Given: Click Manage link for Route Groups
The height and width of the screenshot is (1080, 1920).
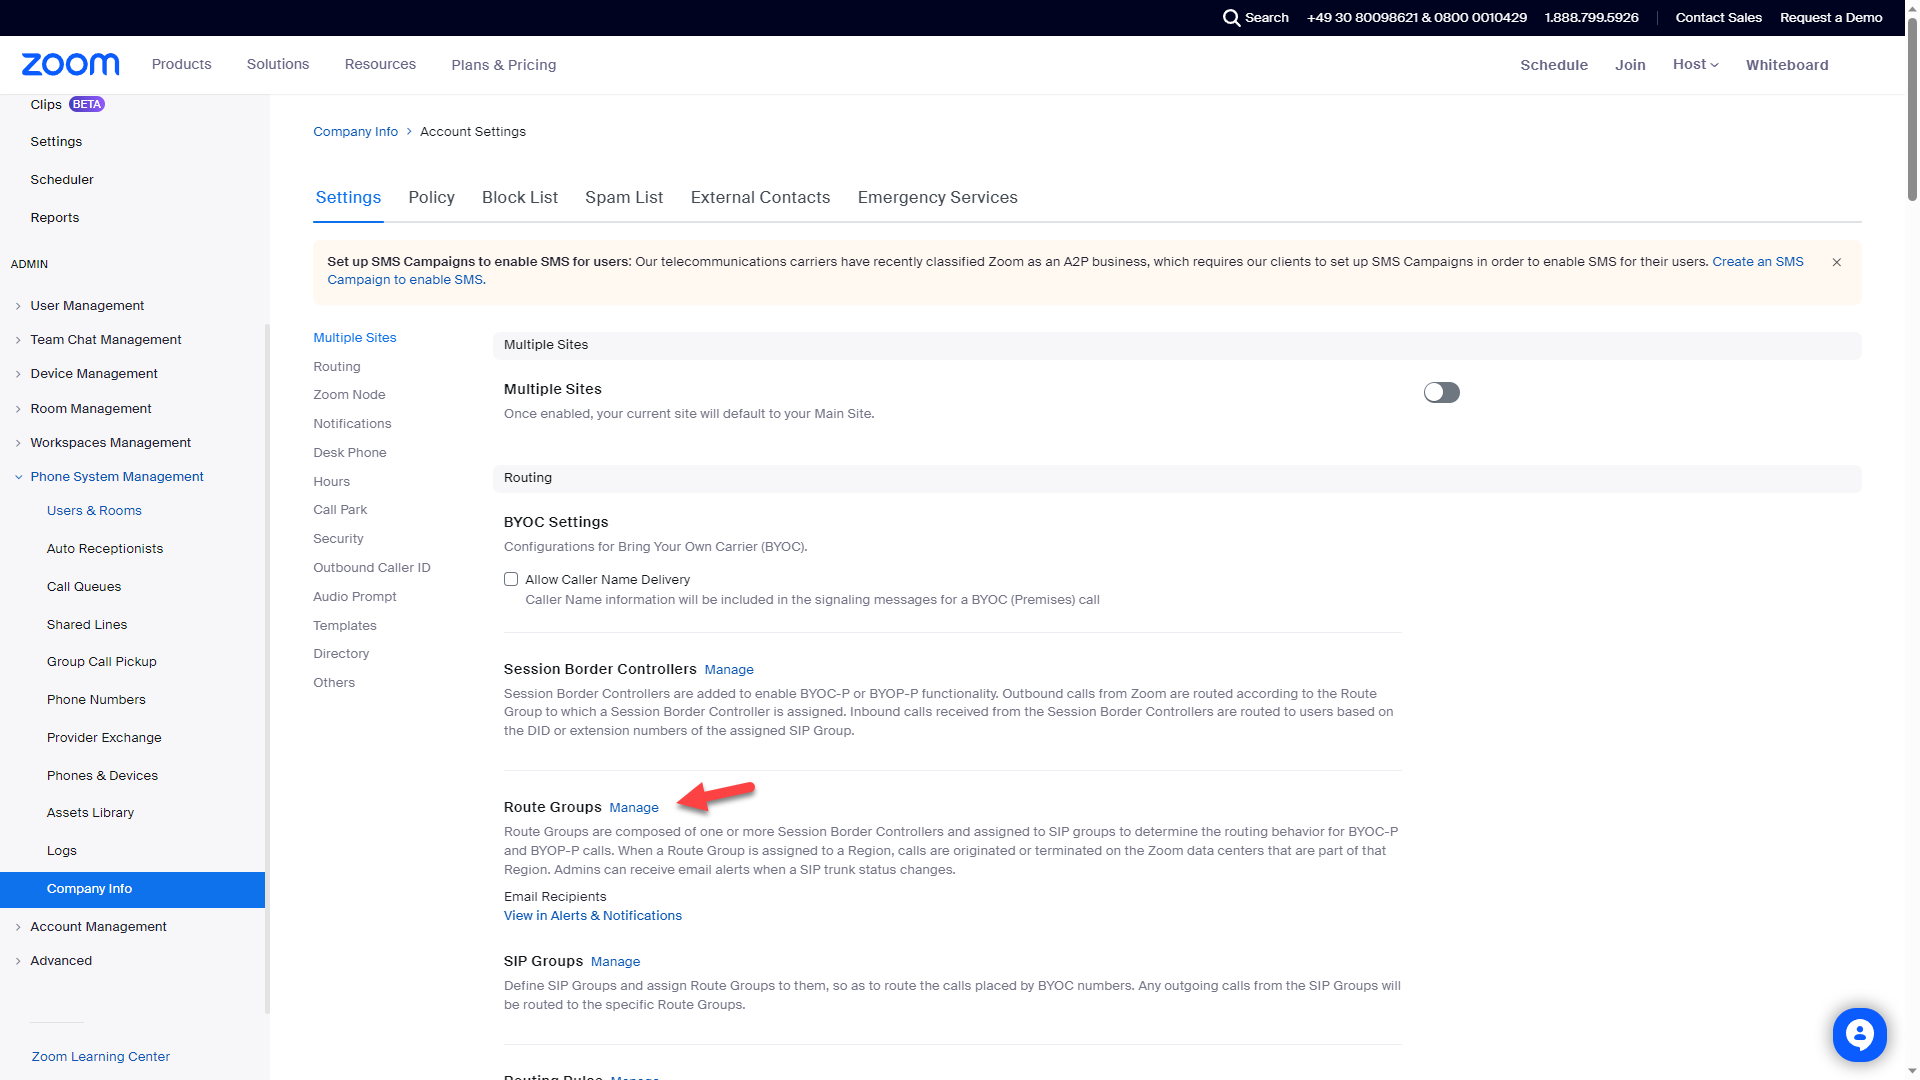Looking at the screenshot, I should click(634, 807).
